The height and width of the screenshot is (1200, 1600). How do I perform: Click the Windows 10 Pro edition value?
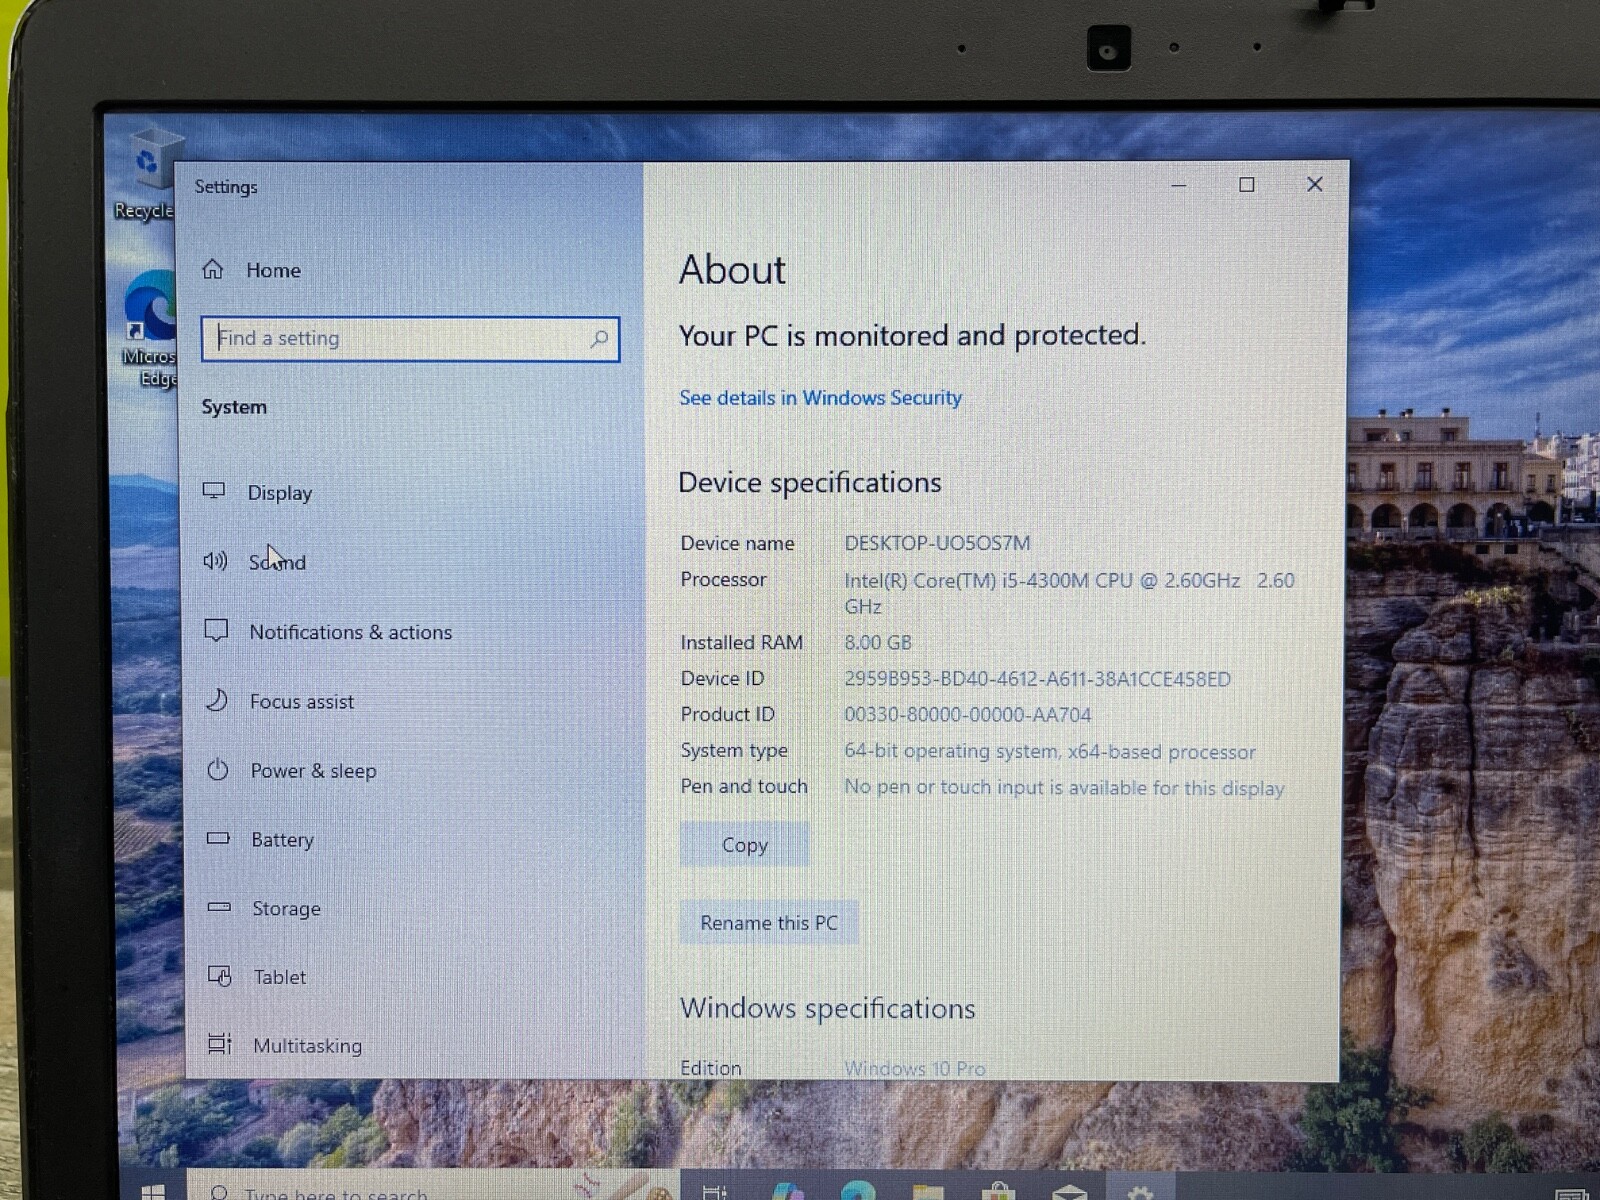(915, 1069)
